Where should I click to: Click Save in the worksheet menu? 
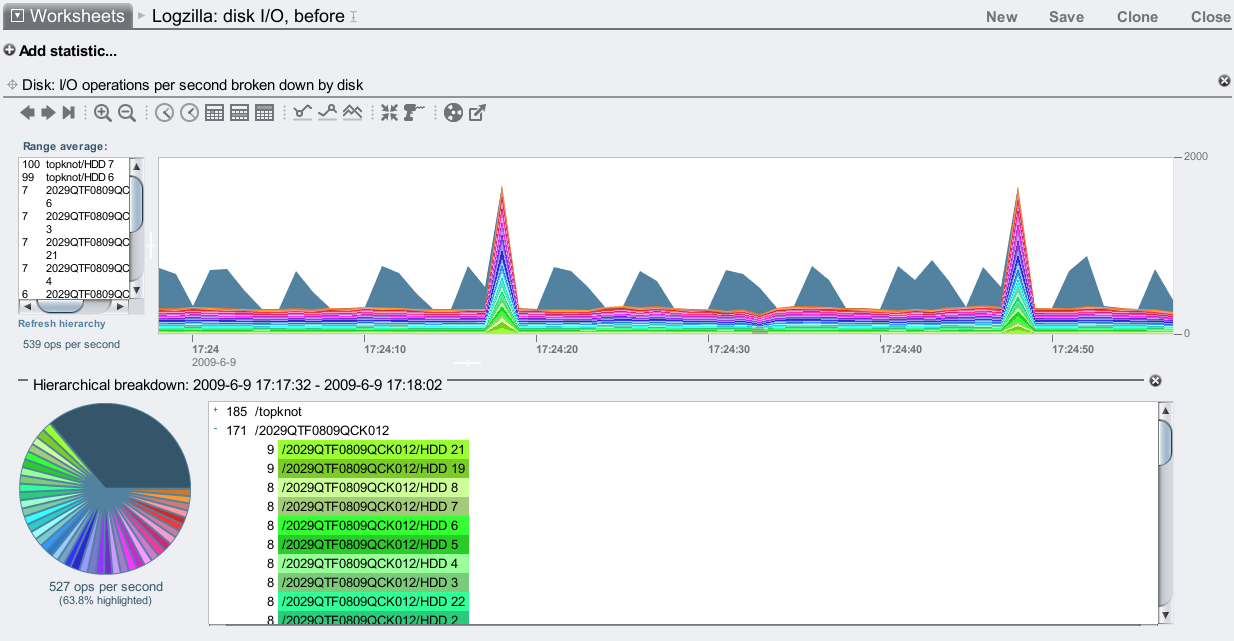tap(1066, 17)
